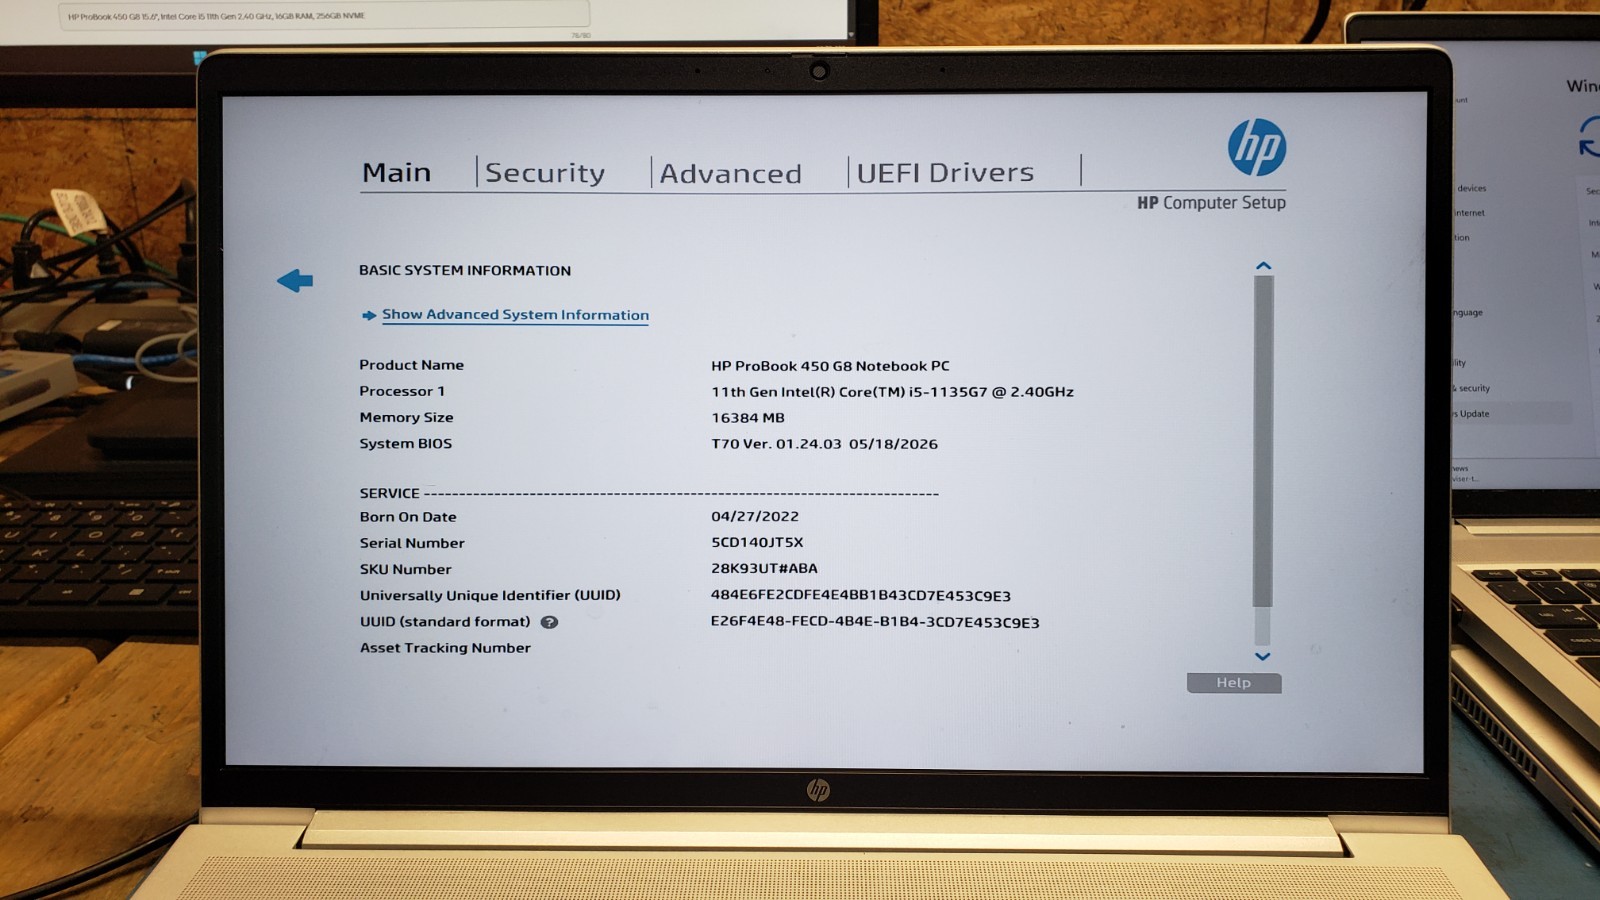Click the 16384 MB memory value
This screenshot has height=900, width=1600.
pyautogui.click(x=748, y=418)
